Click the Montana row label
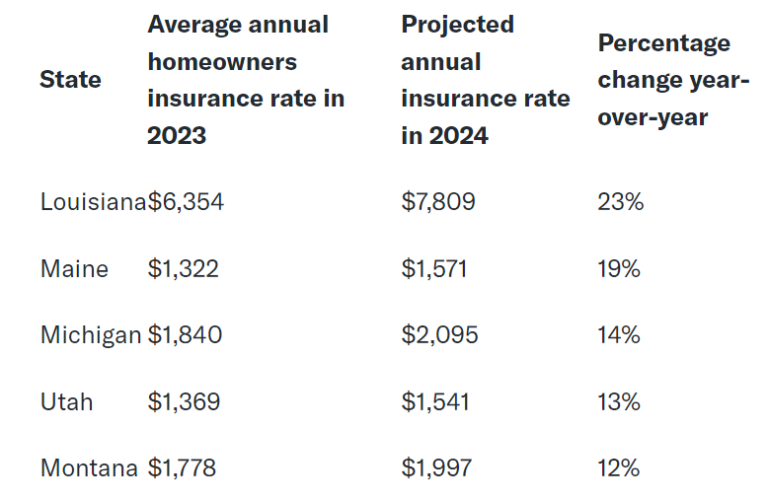 (89, 468)
